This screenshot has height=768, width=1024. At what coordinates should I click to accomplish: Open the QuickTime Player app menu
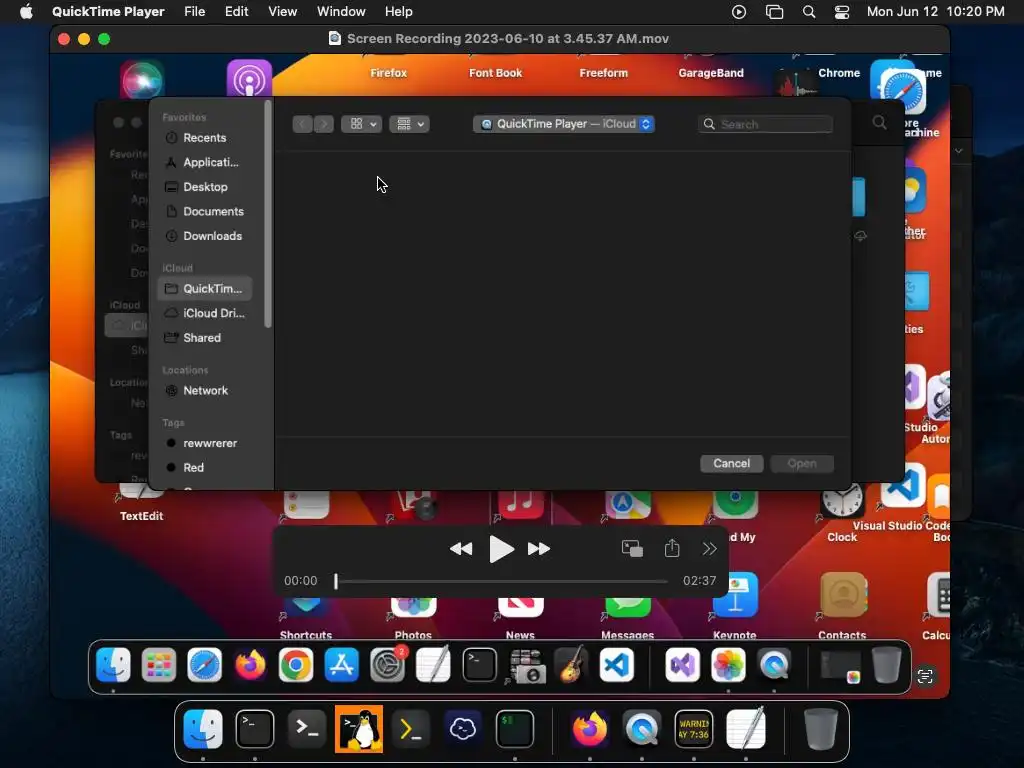108,12
